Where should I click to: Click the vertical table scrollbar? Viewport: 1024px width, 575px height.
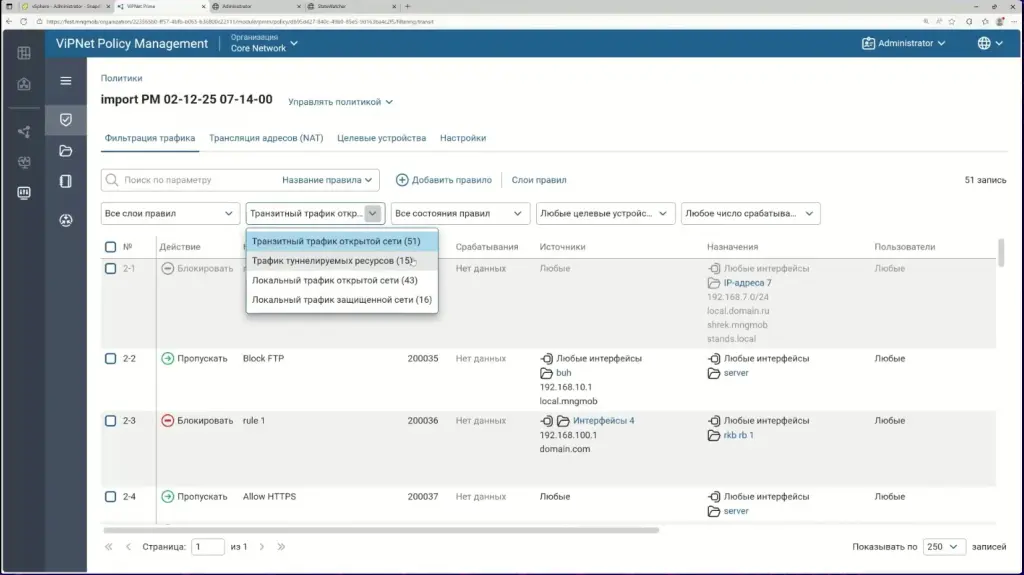1001,252
